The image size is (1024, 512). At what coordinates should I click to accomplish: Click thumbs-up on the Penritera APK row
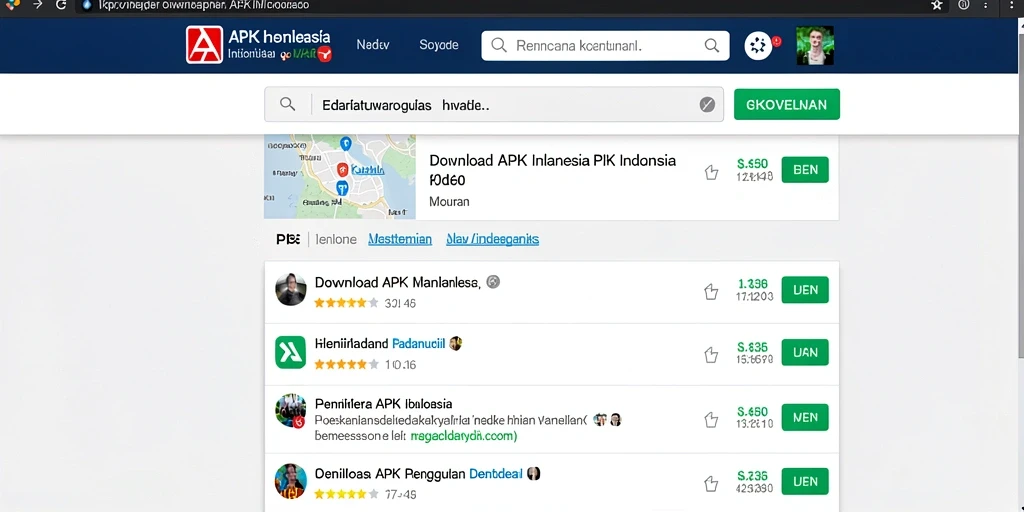[x=711, y=419]
